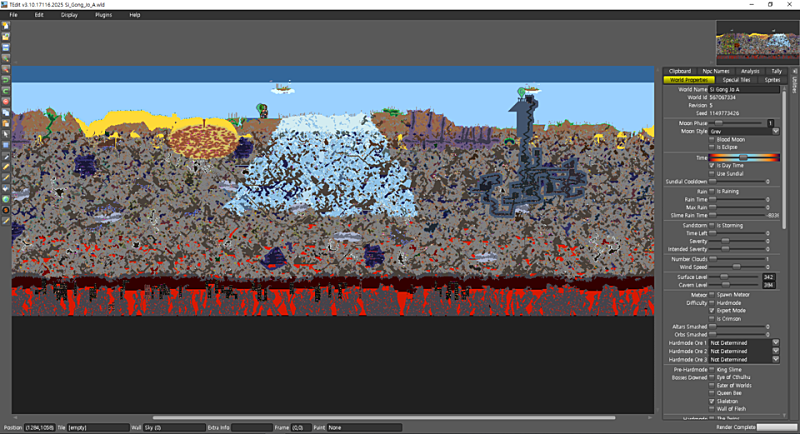Select the Arrow pointer tool
The width and height of the screenshot is (800, 434).
(6, 134)
